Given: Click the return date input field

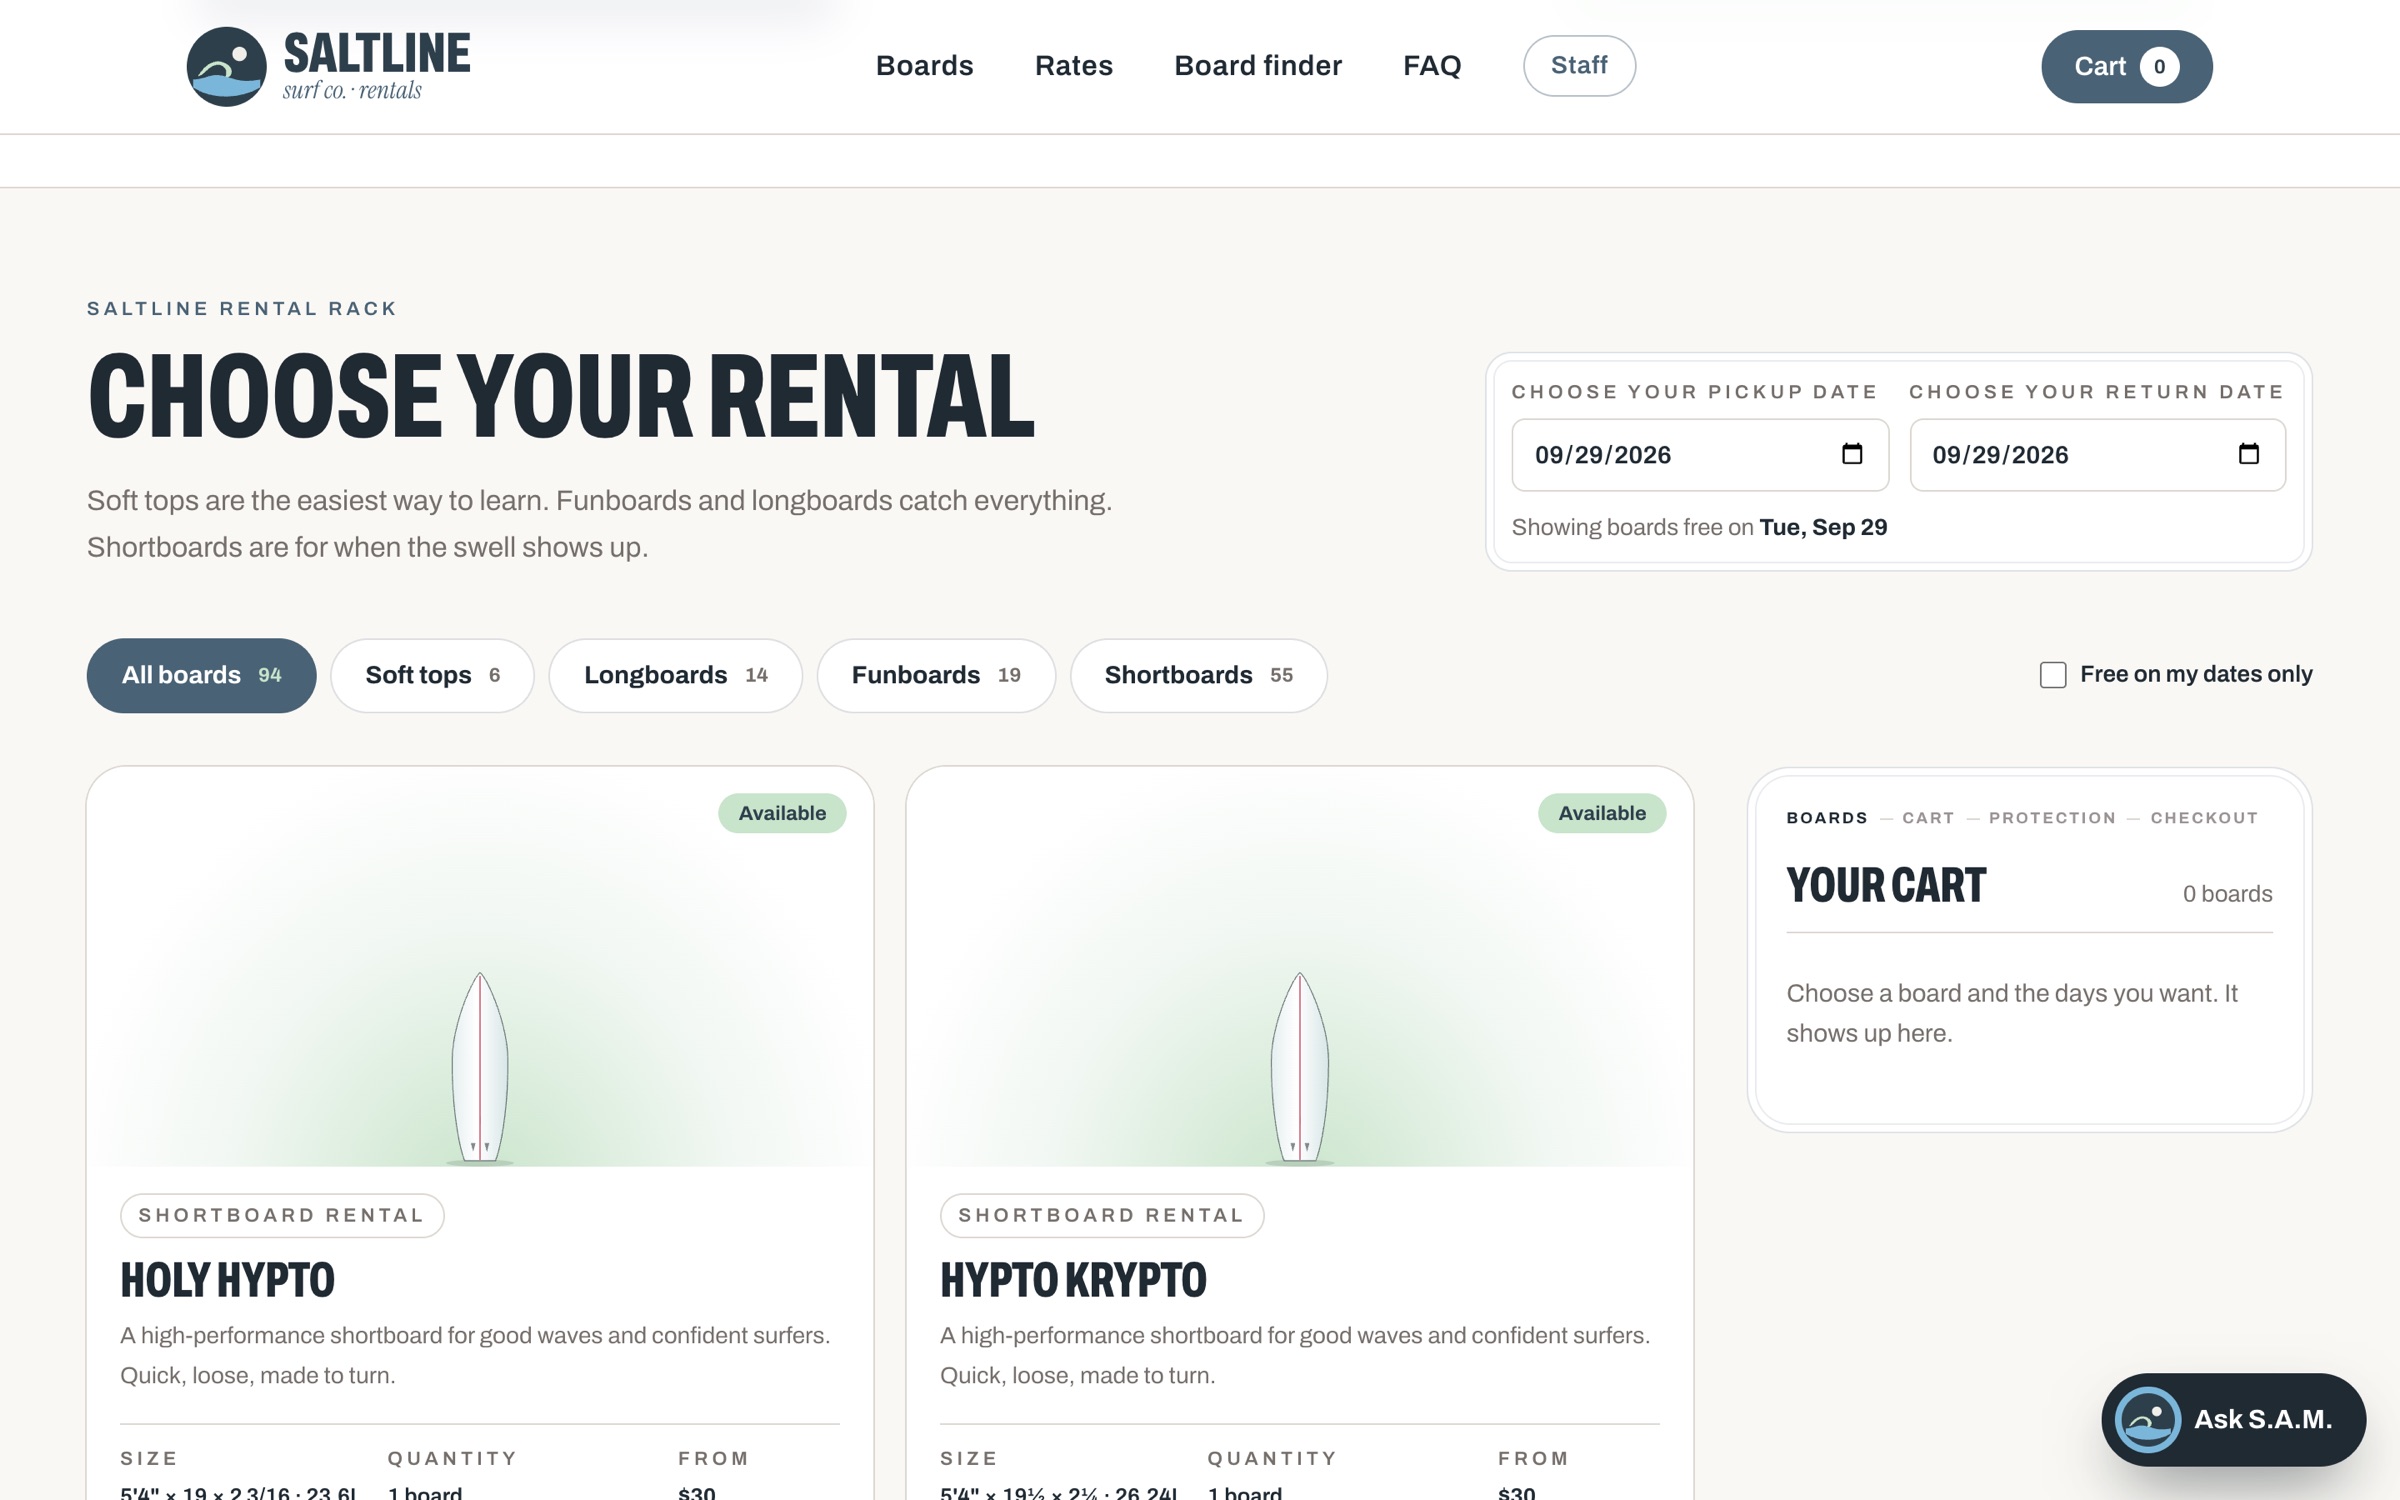Looking at the screenshot, I should [2097, 455].
